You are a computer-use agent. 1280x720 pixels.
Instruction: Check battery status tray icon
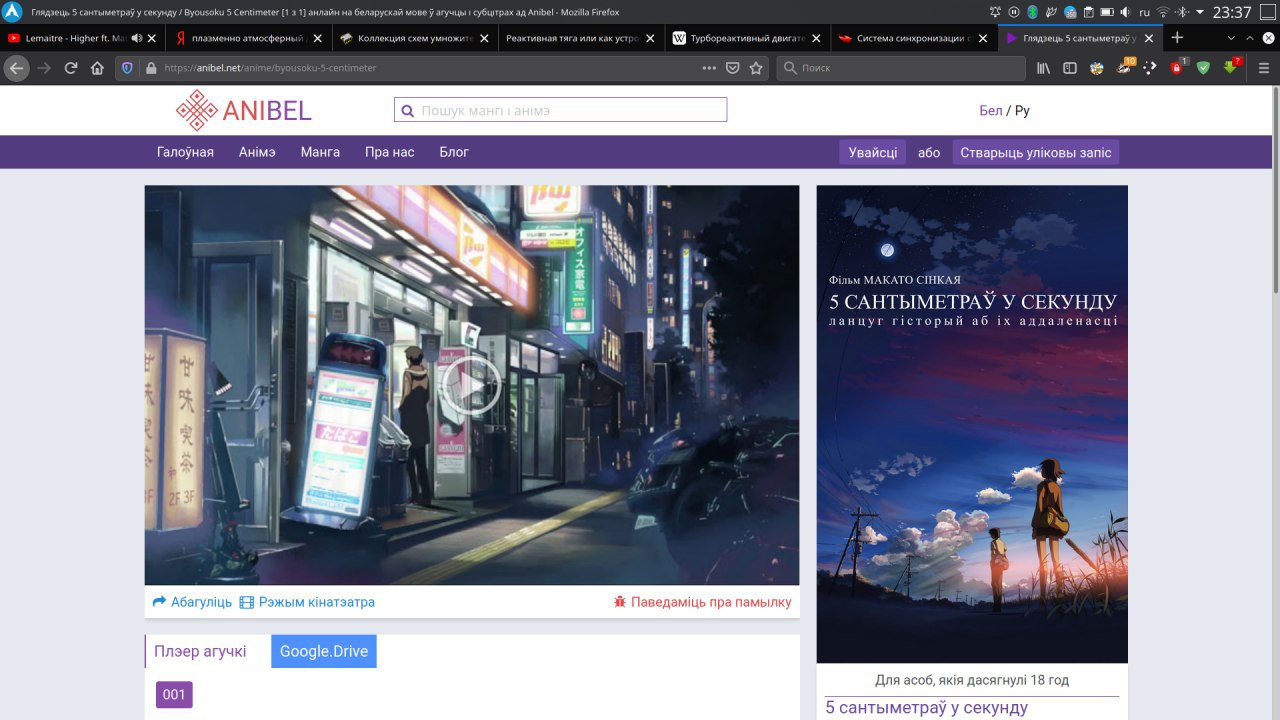[x=1107, y=12]
